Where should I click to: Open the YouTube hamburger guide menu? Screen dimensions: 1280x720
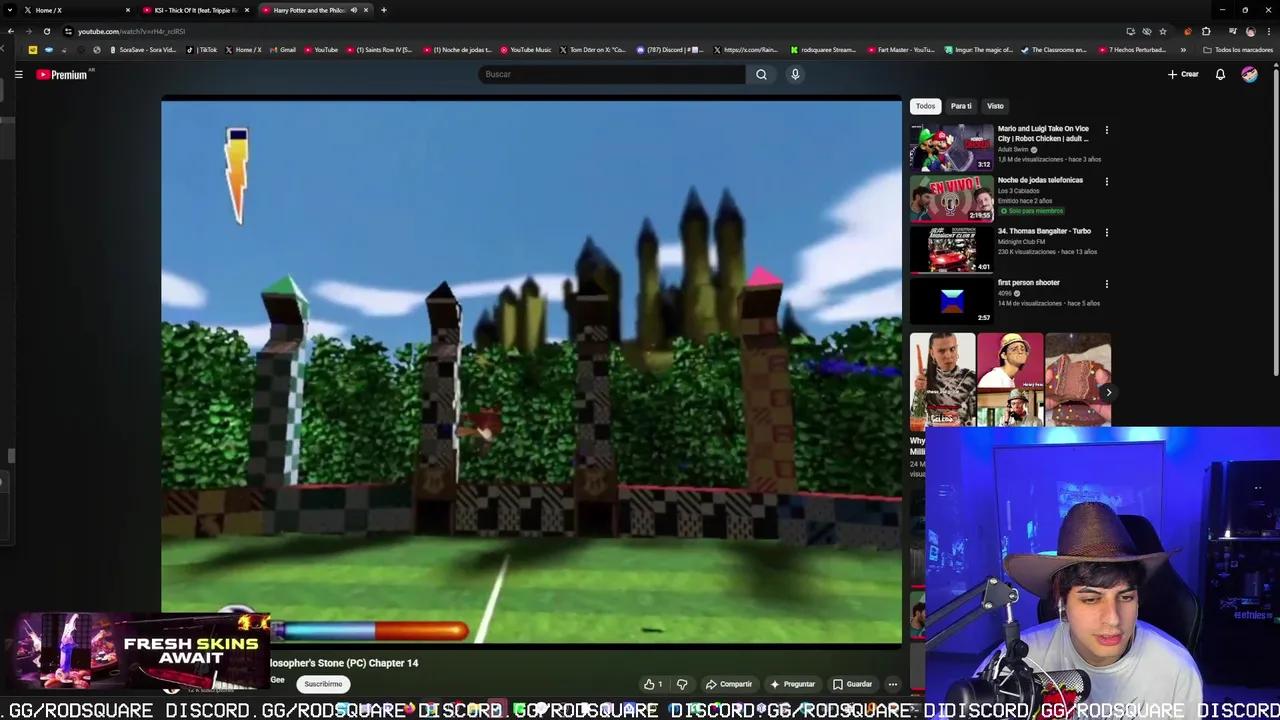click(18, 74)
